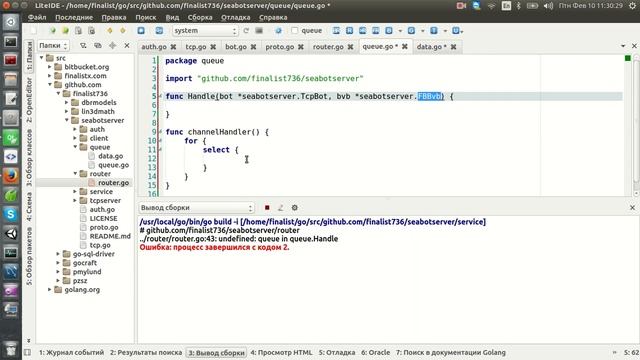Close the router.go tab
This screenshot has width=640, height=360.
coord(350,47)
